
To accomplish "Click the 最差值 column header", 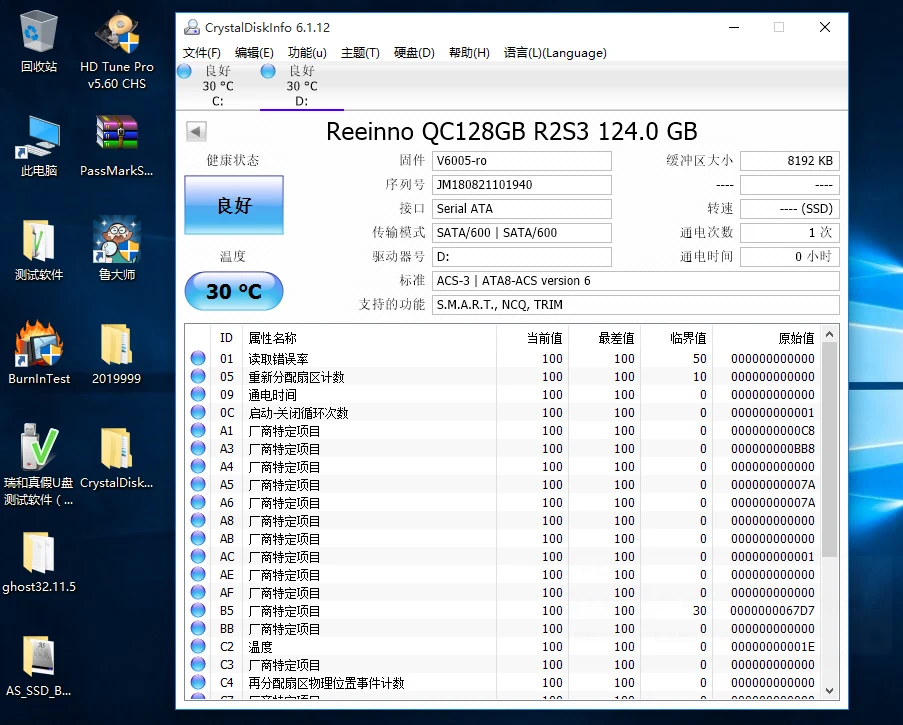I will tap(604, 338).
